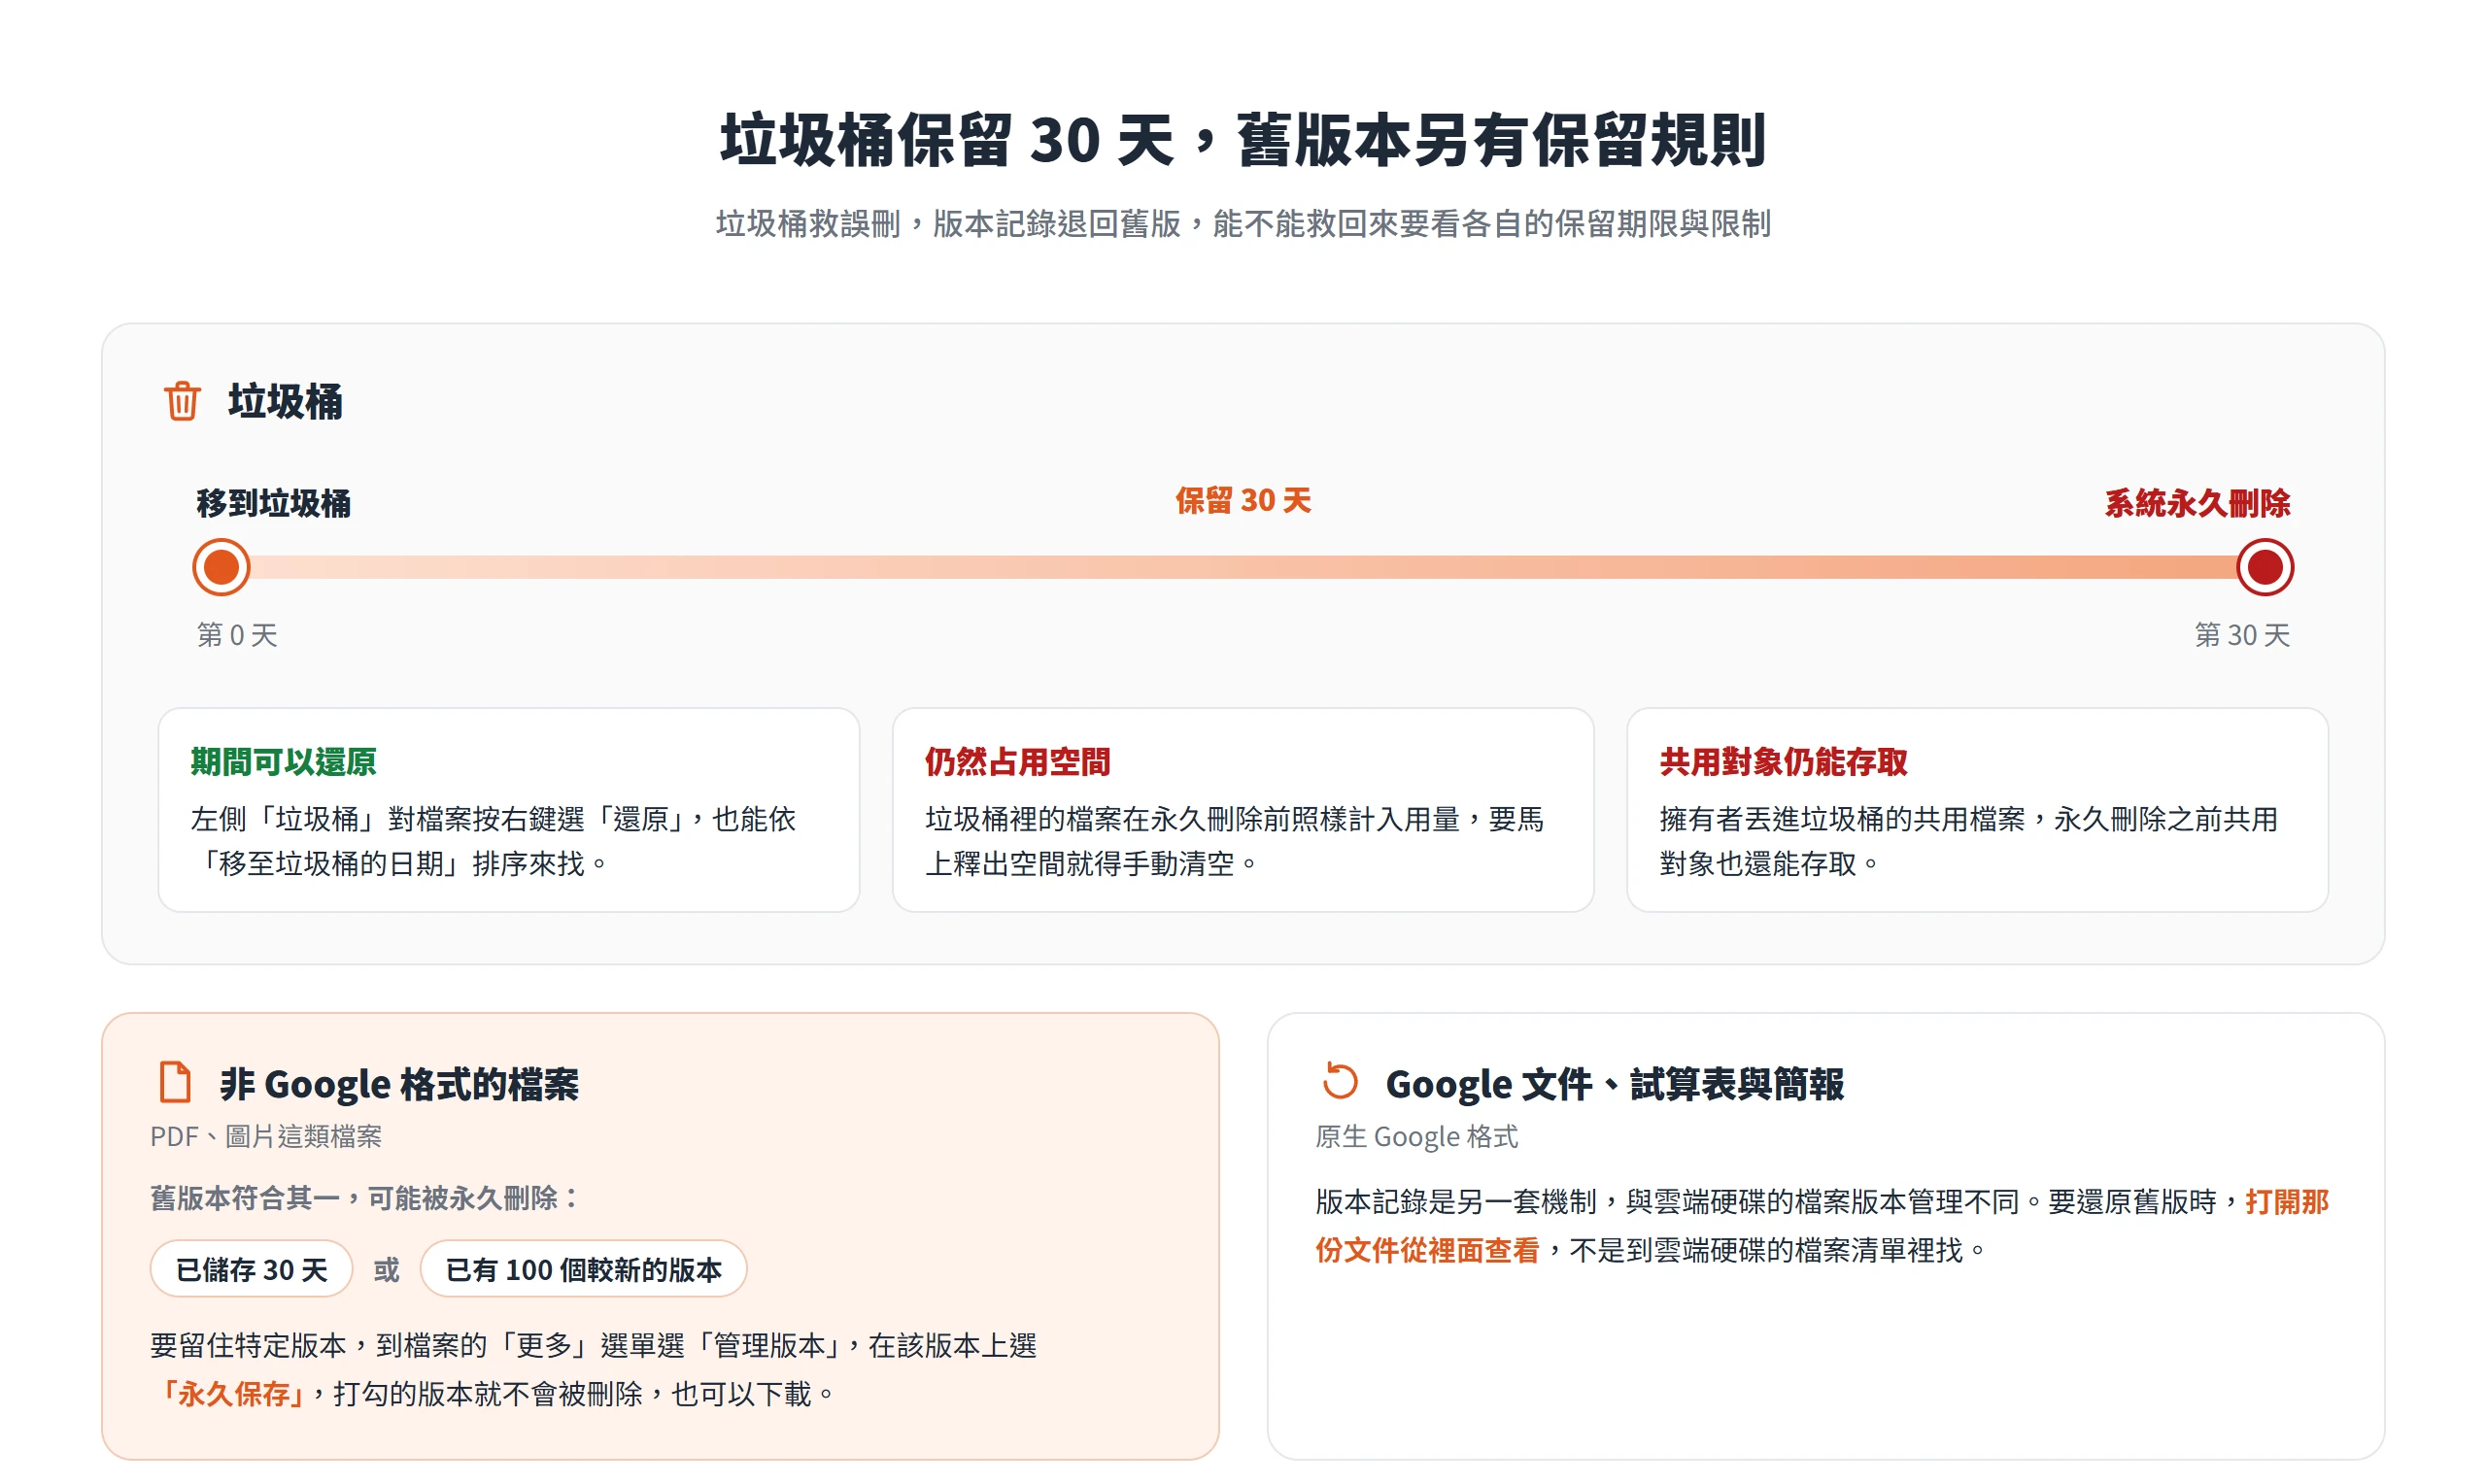2487x1484 pixels.
Task: Click the 或 separator between the pills
Action: pos(386,1270)
